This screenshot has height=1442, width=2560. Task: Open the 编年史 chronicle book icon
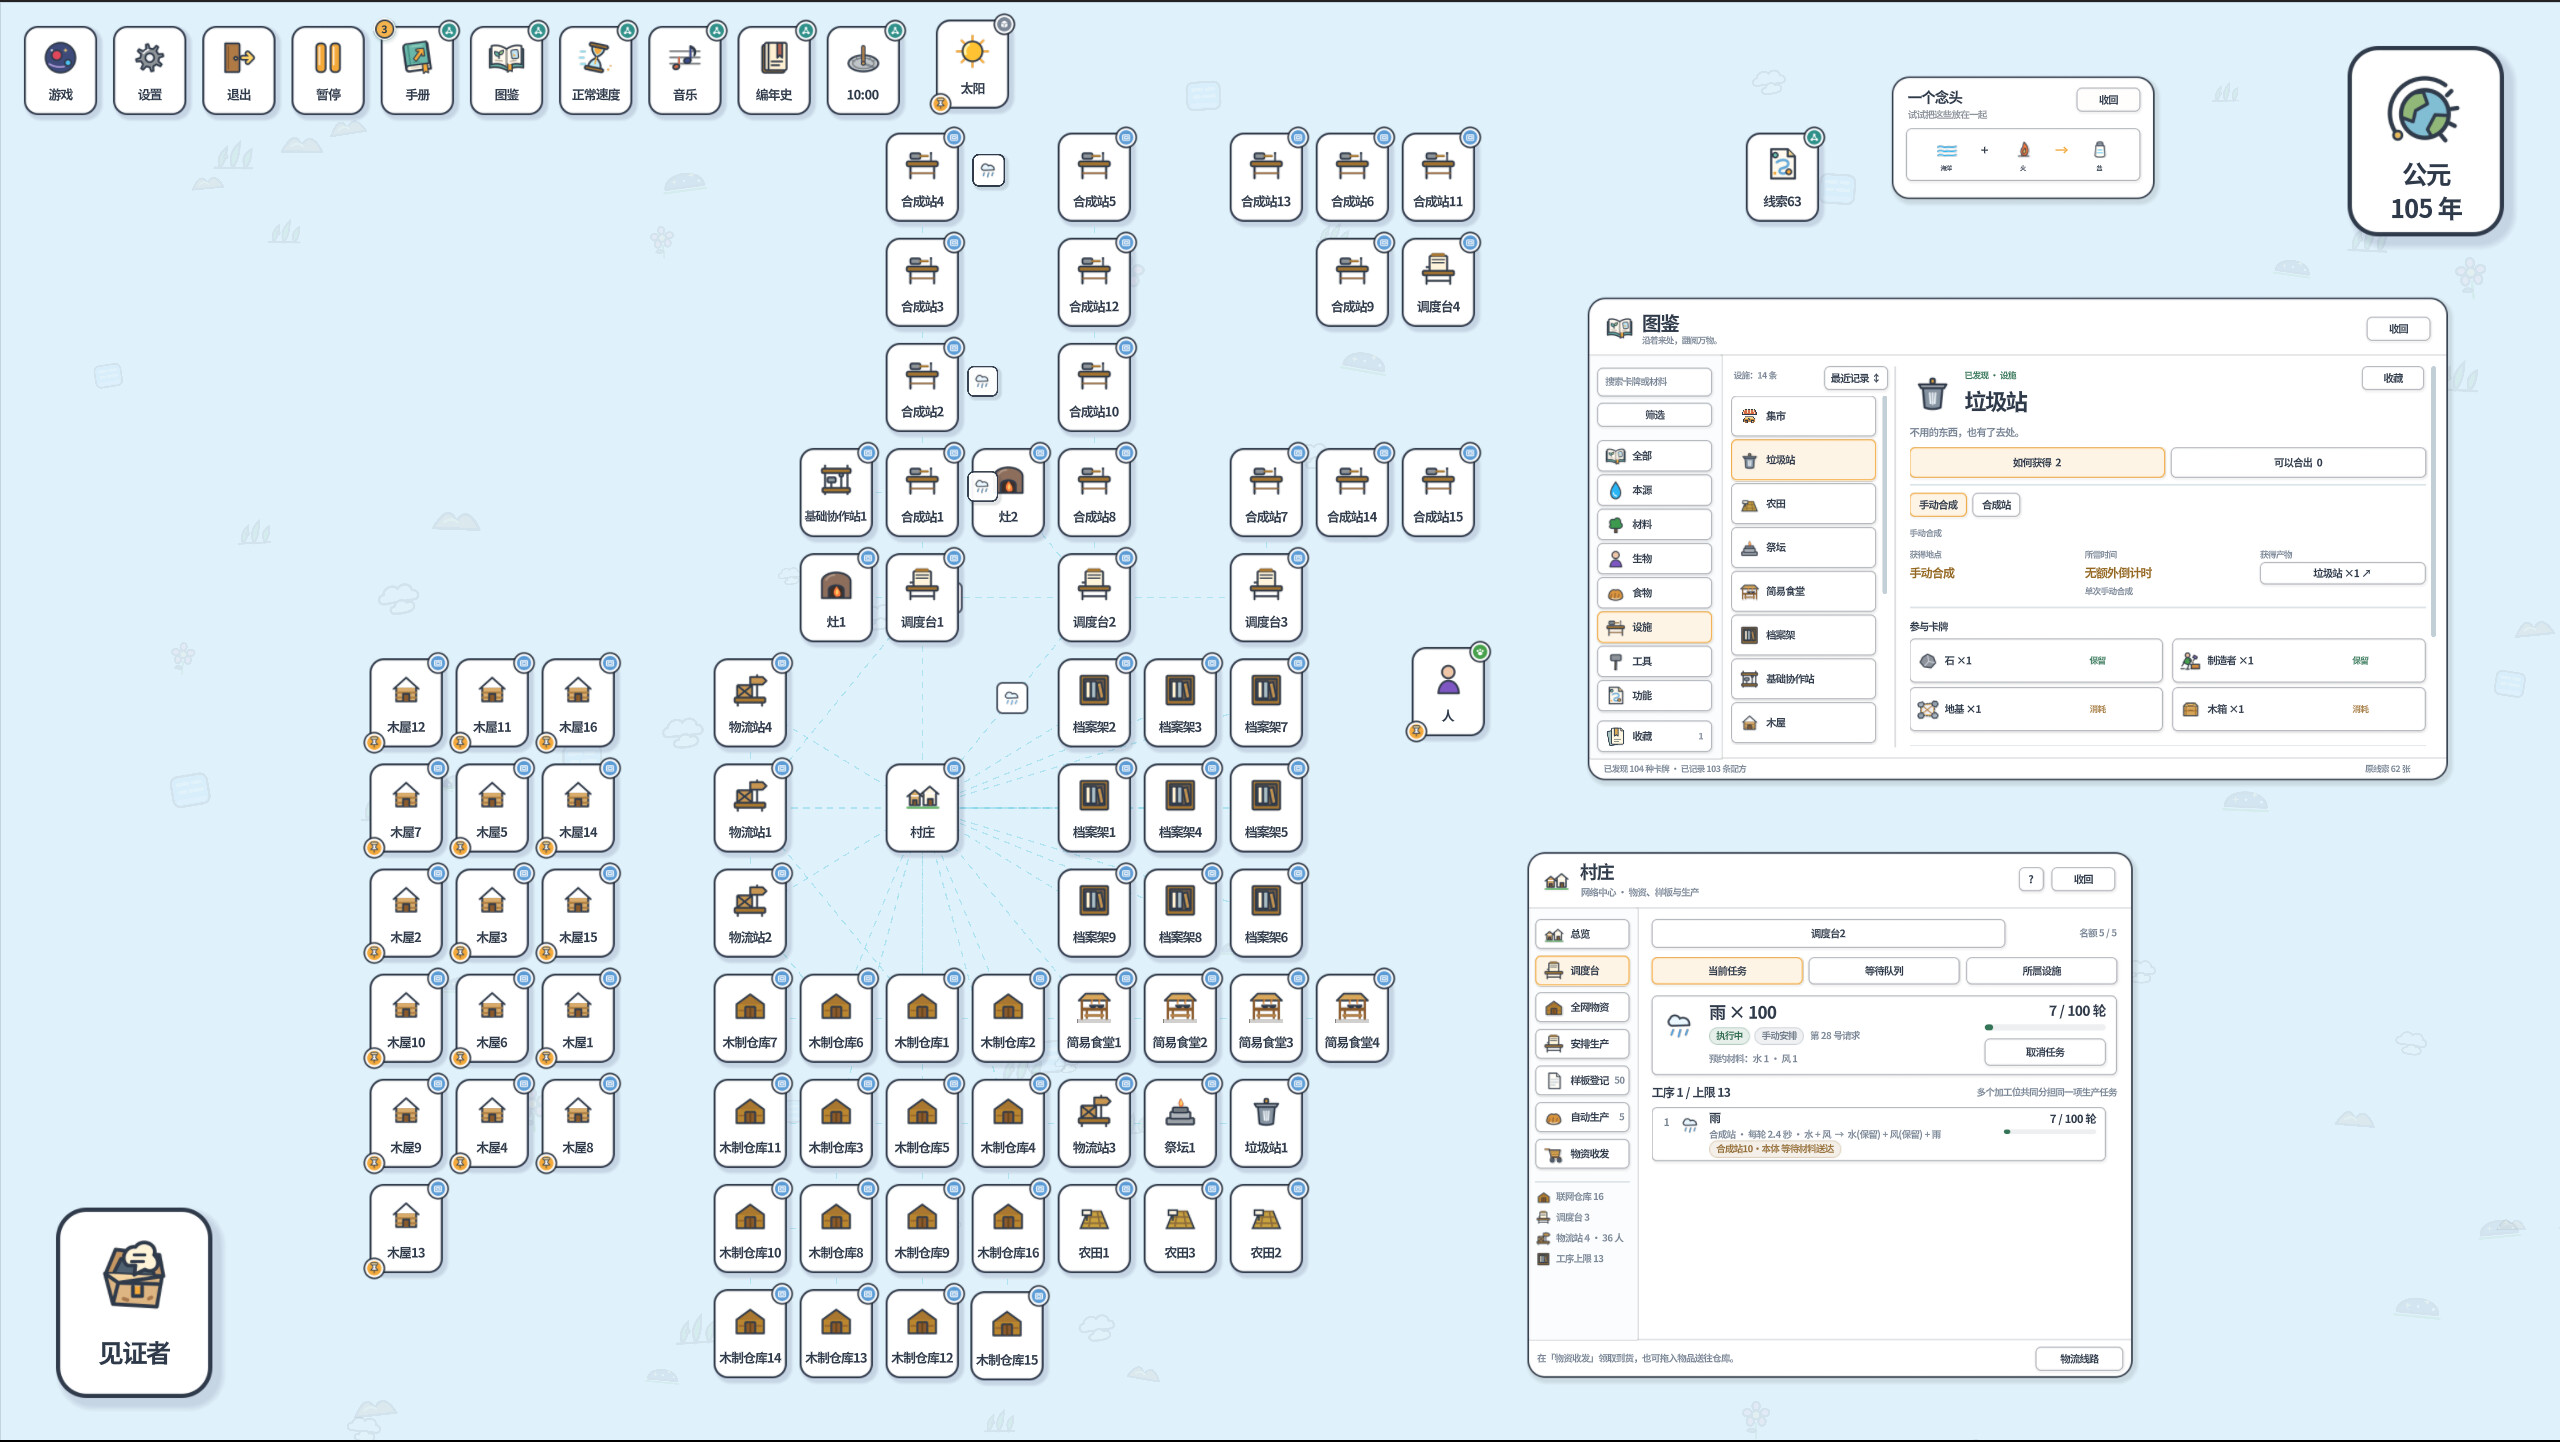point(774,70)
